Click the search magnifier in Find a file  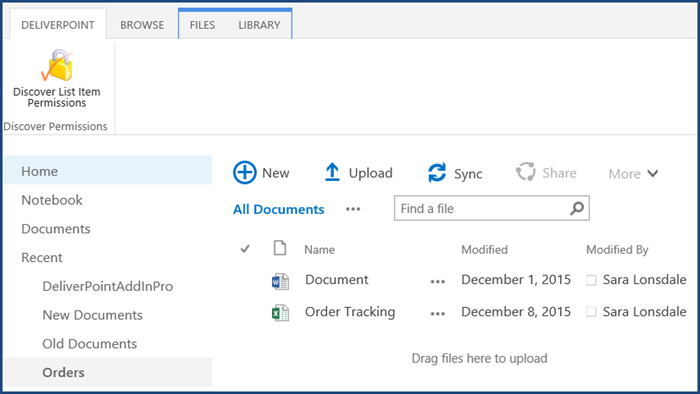577,208
